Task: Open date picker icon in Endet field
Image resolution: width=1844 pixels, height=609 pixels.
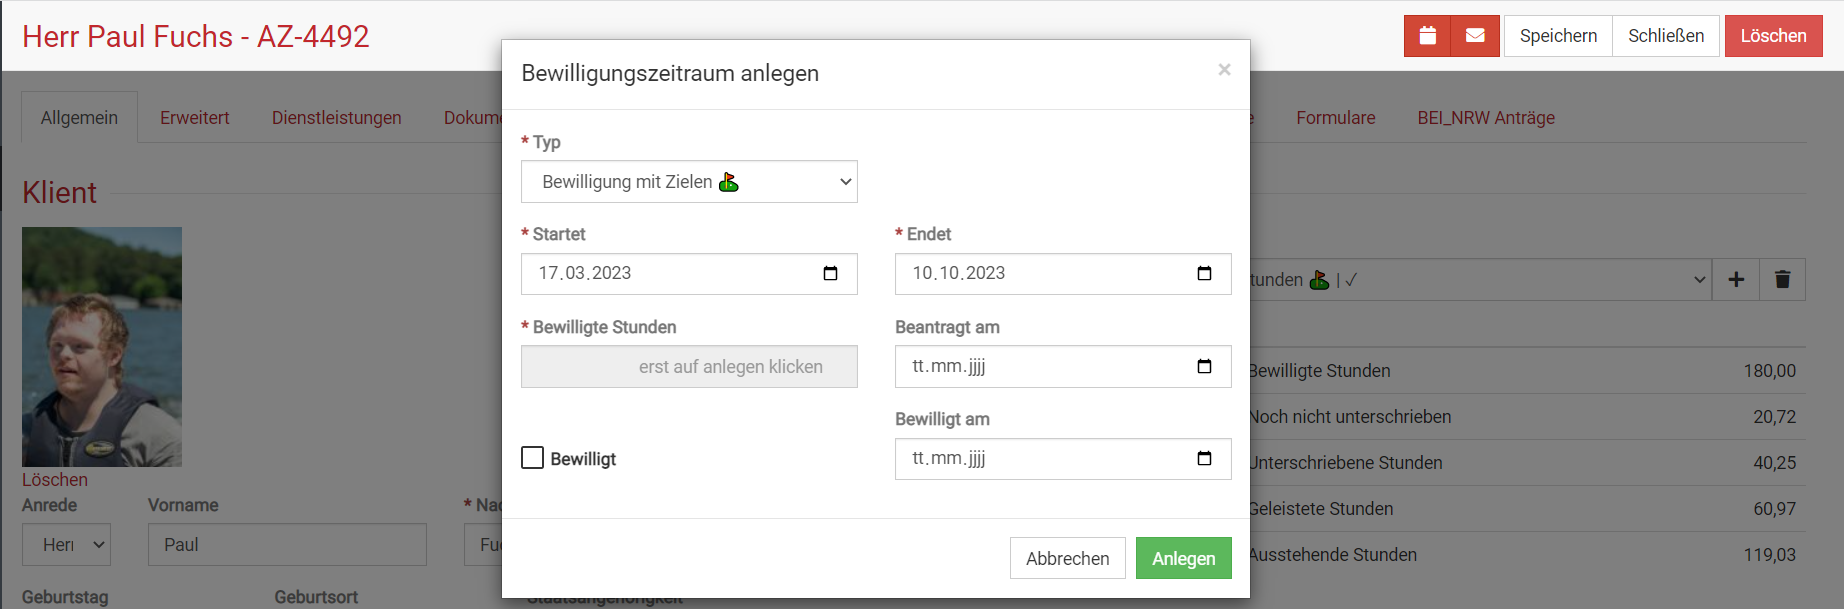Action: pos(1204,274)
